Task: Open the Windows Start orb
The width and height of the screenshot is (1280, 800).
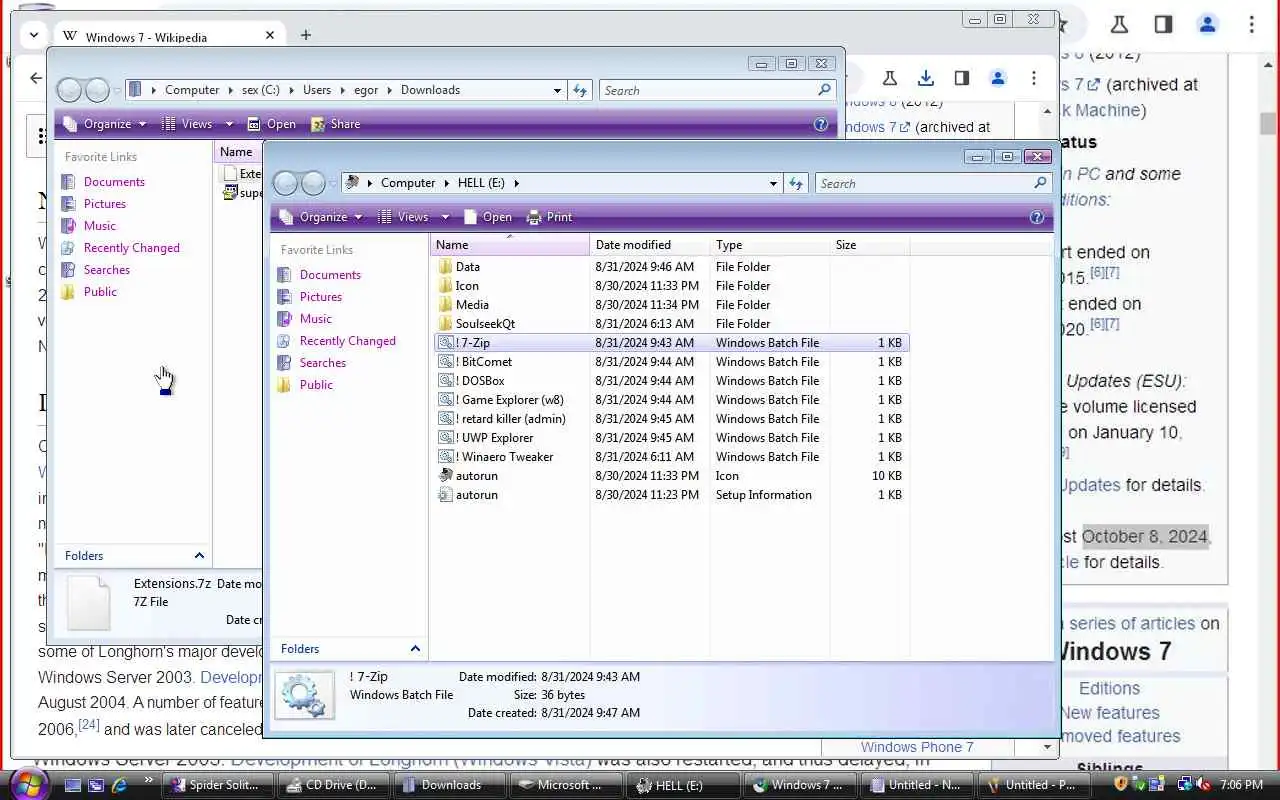Action: pyautogui.click(x=27, y=783)
